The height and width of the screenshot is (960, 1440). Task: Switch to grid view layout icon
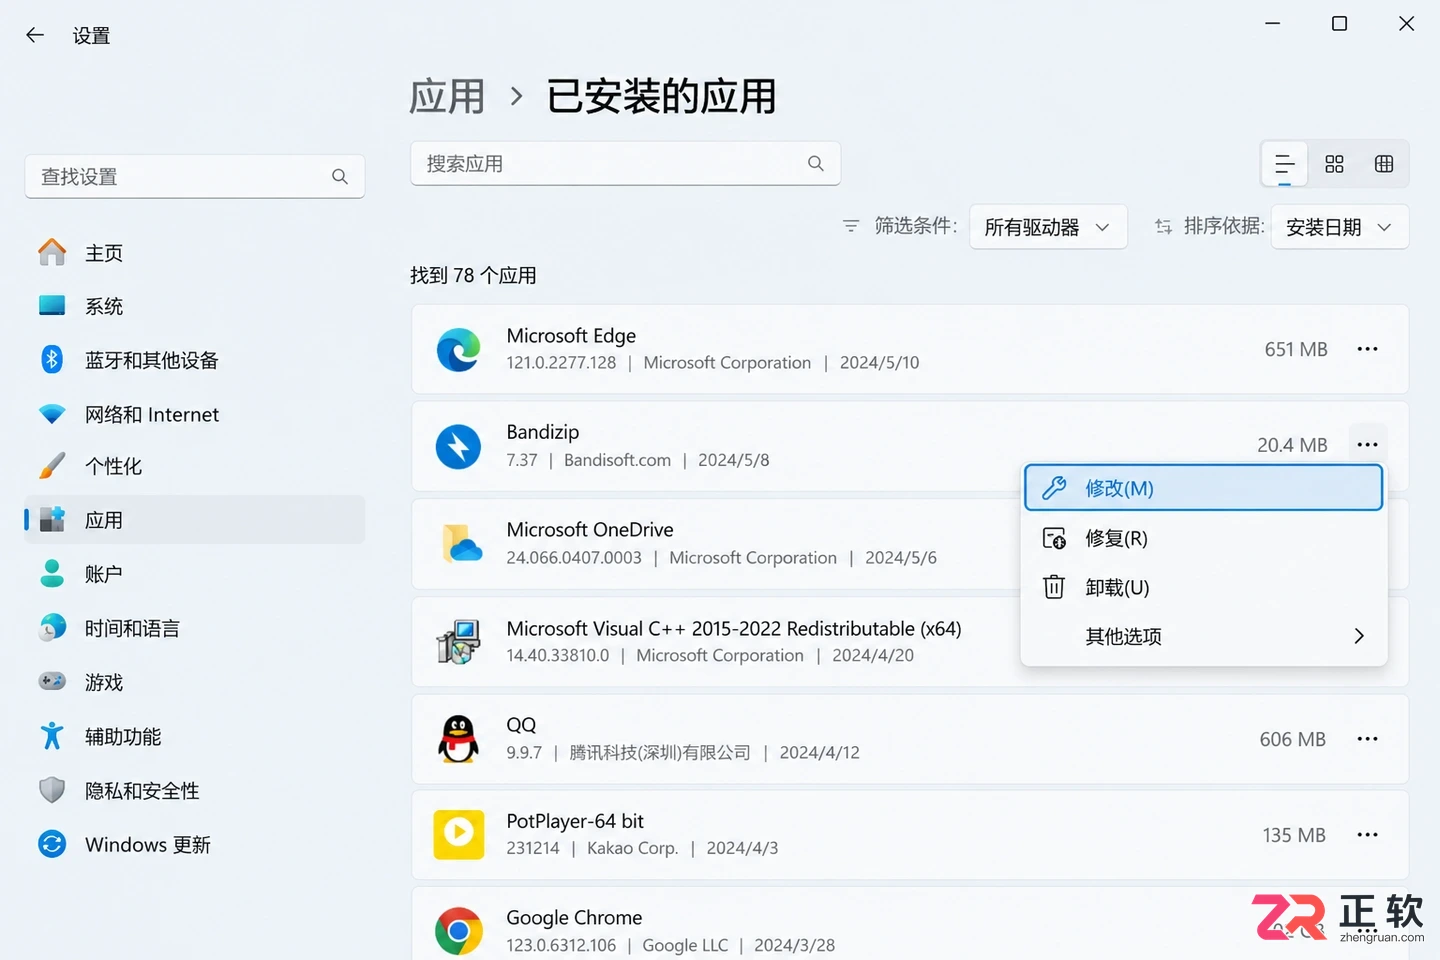tap(1334, 164)
